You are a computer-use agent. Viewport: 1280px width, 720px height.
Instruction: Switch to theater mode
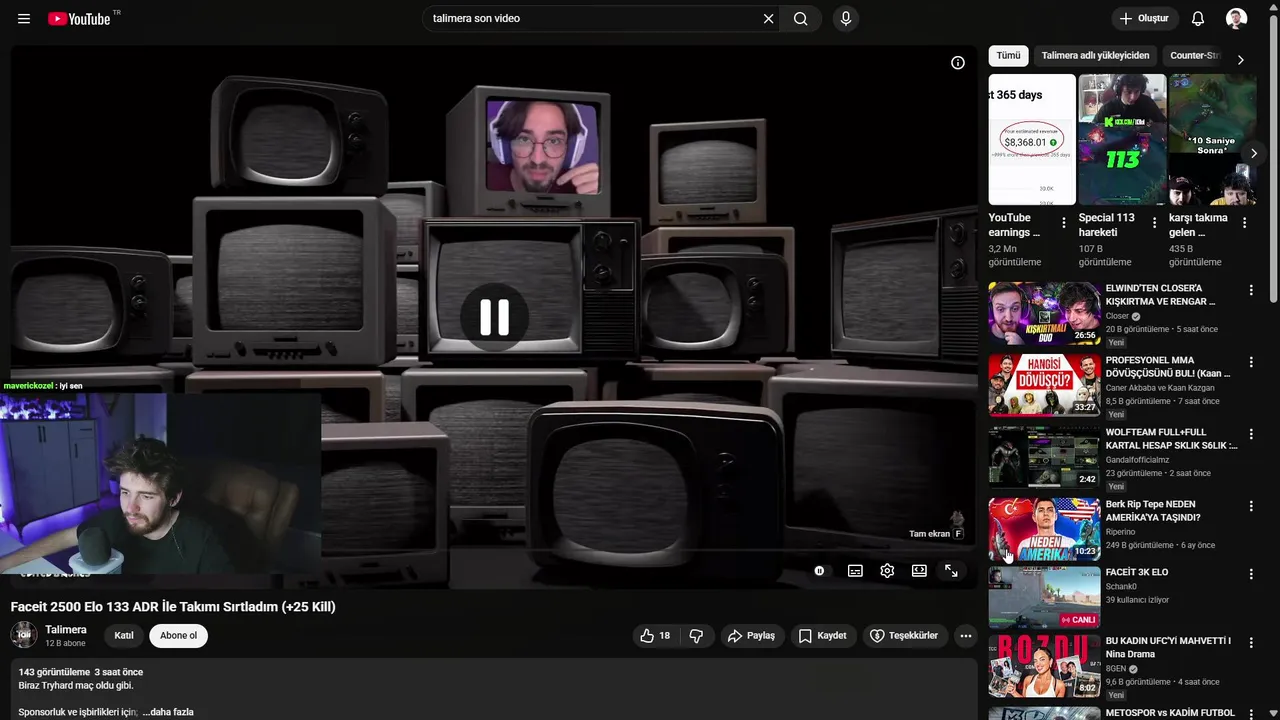pos(919,571)
